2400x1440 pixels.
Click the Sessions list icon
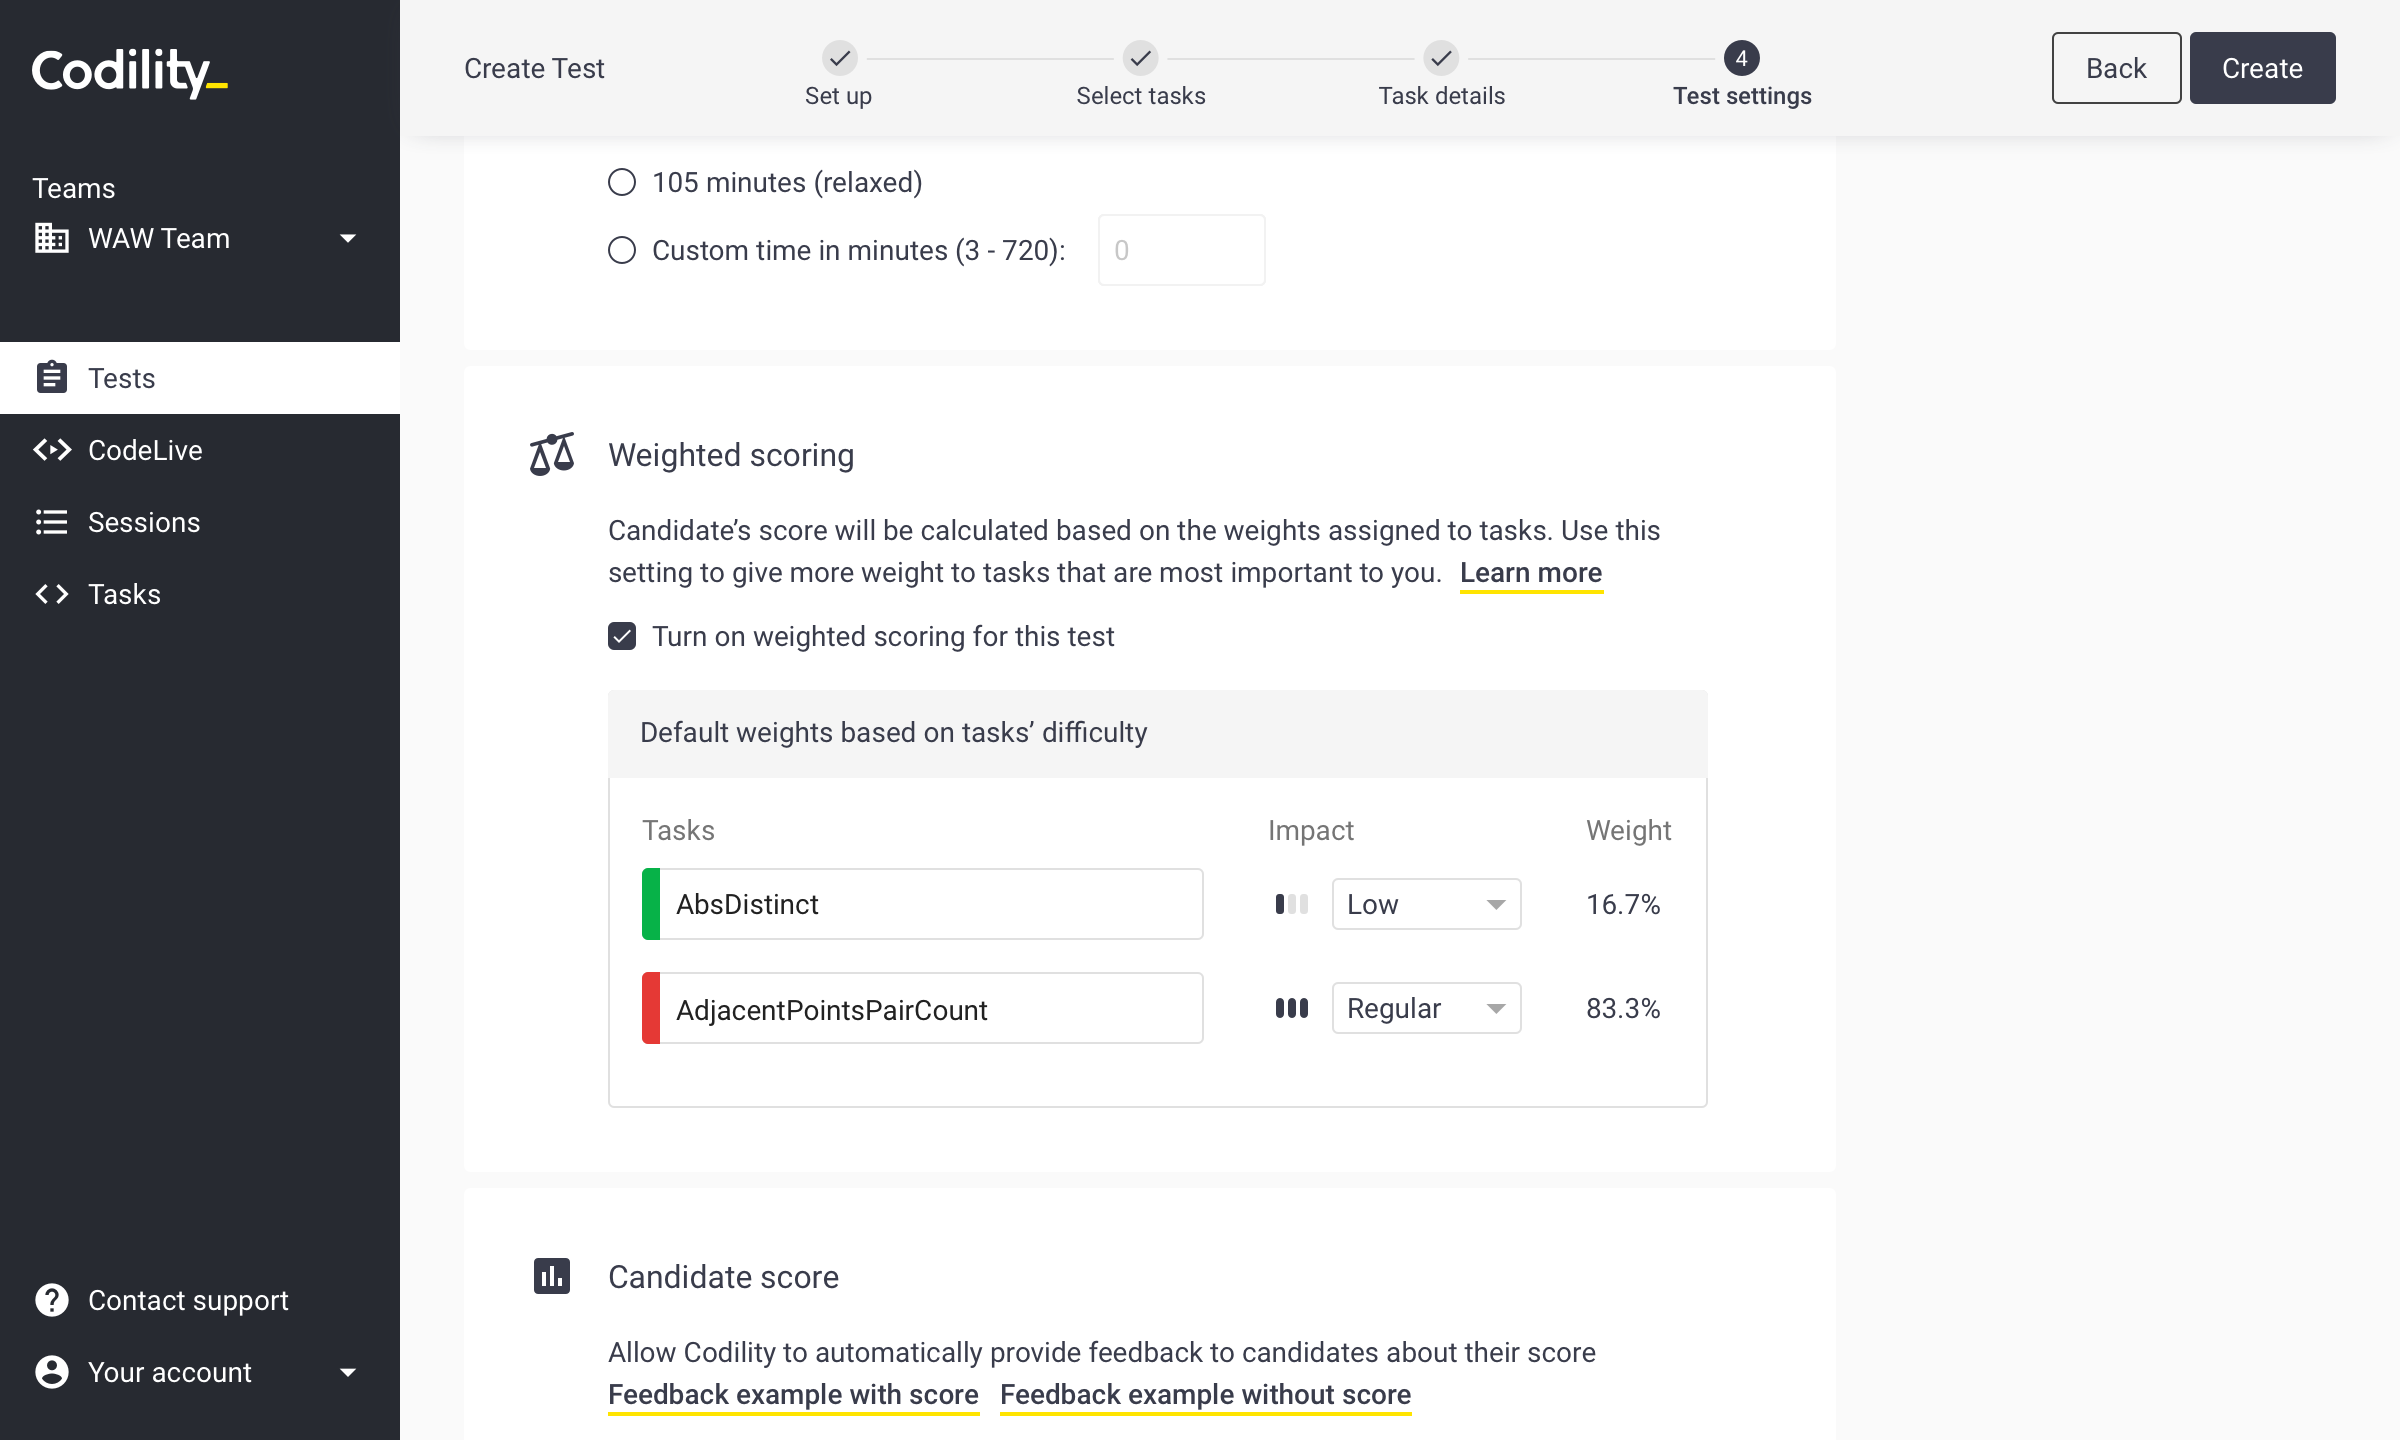pos(52,522)
